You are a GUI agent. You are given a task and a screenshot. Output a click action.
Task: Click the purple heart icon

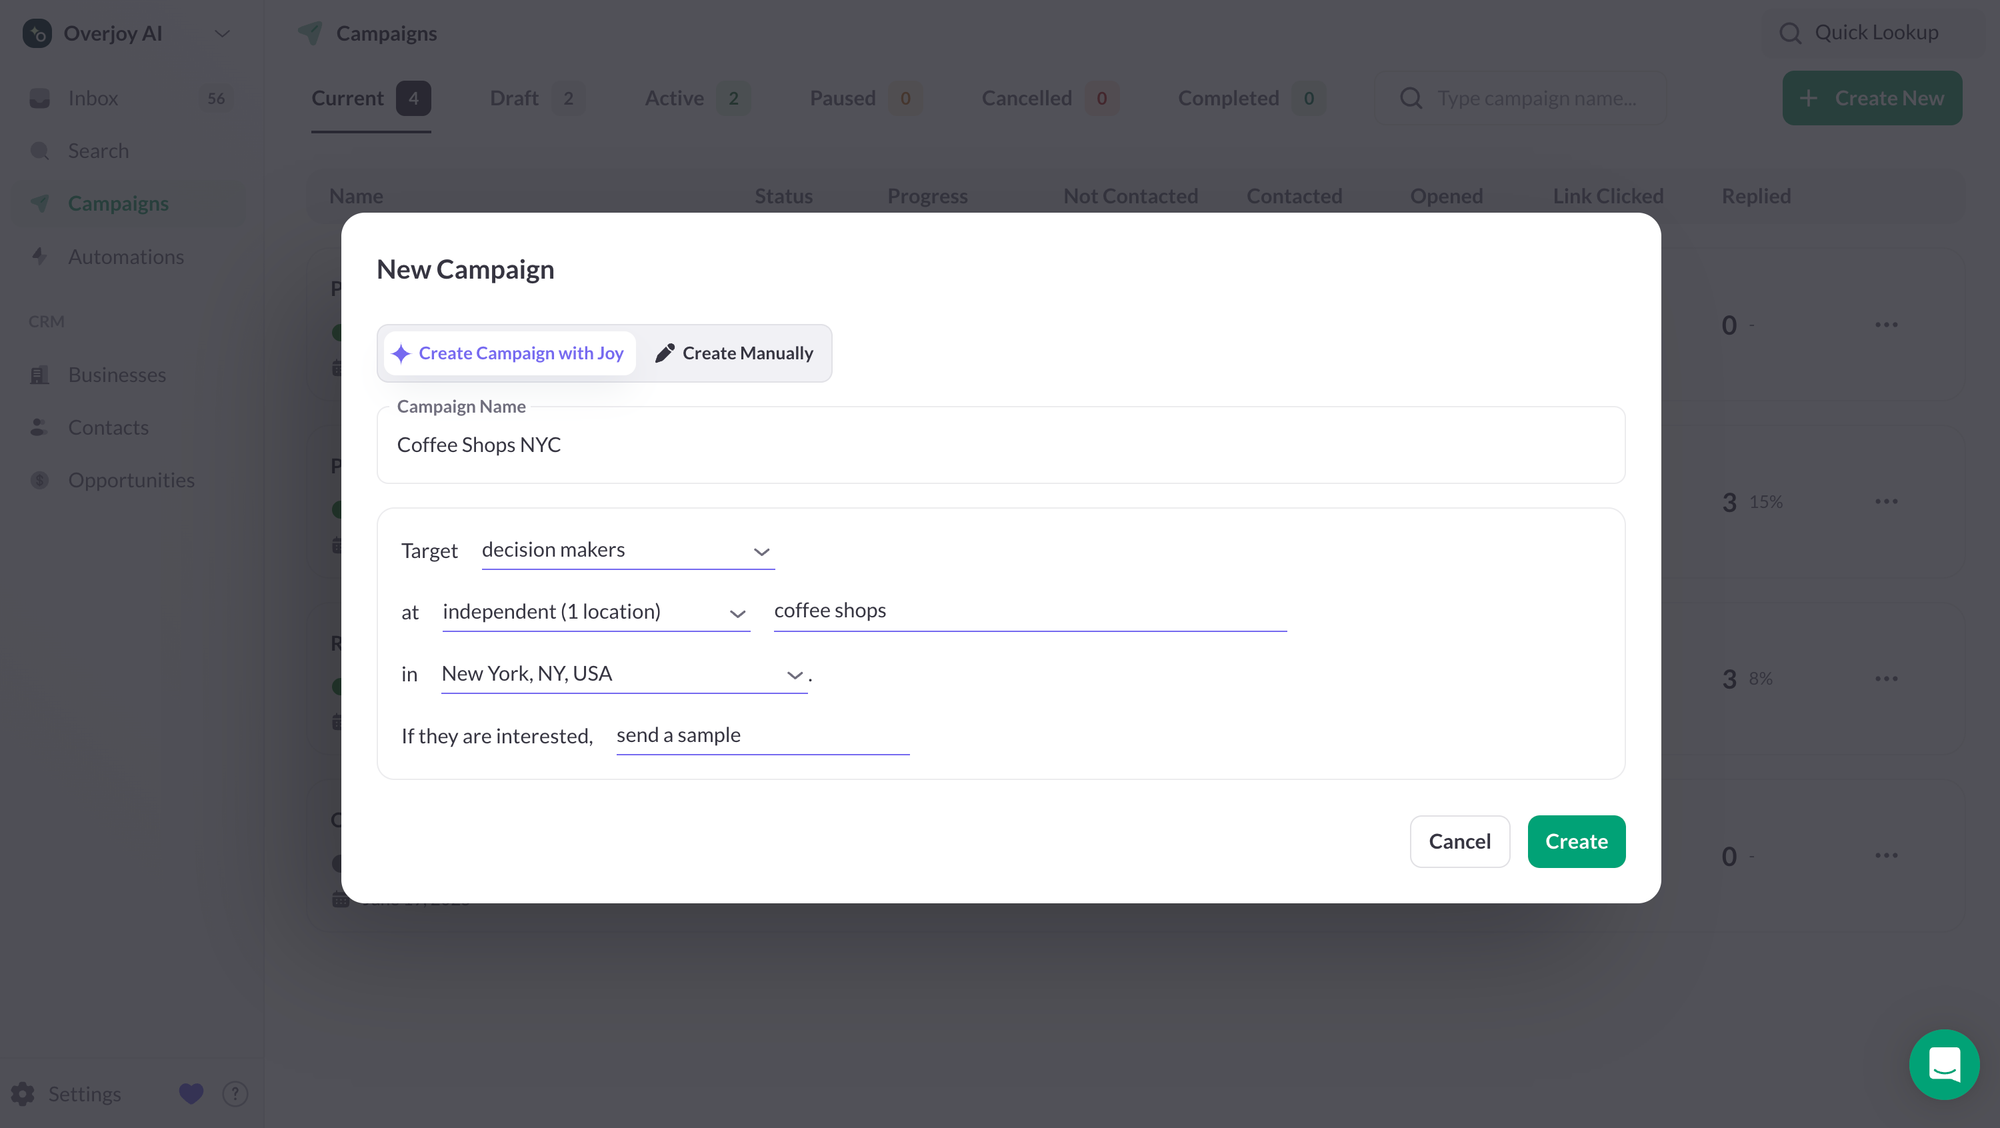191,1094
